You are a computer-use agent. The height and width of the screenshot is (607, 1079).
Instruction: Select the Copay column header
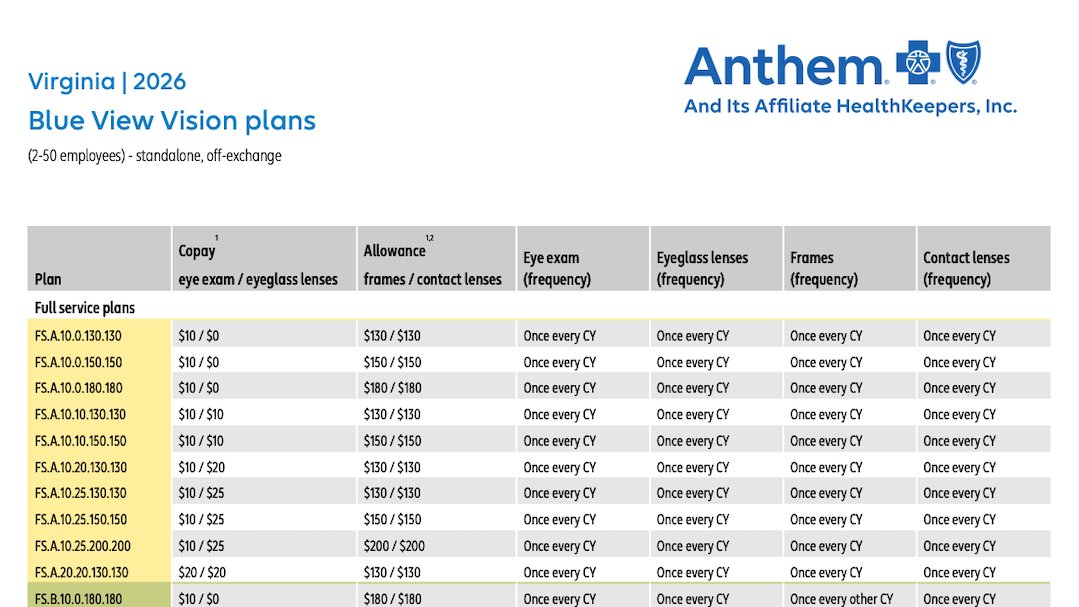(x=258, y=265)
